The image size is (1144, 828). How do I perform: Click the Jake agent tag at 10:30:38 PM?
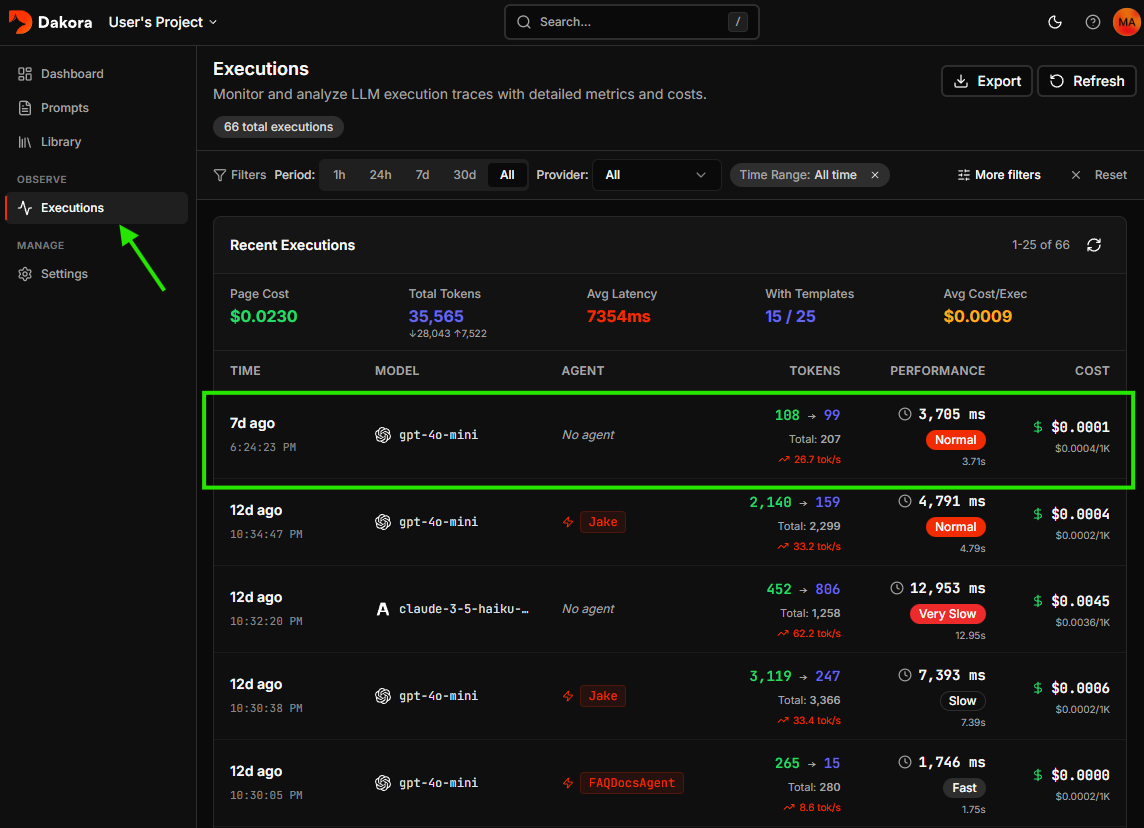coord(603,696)
